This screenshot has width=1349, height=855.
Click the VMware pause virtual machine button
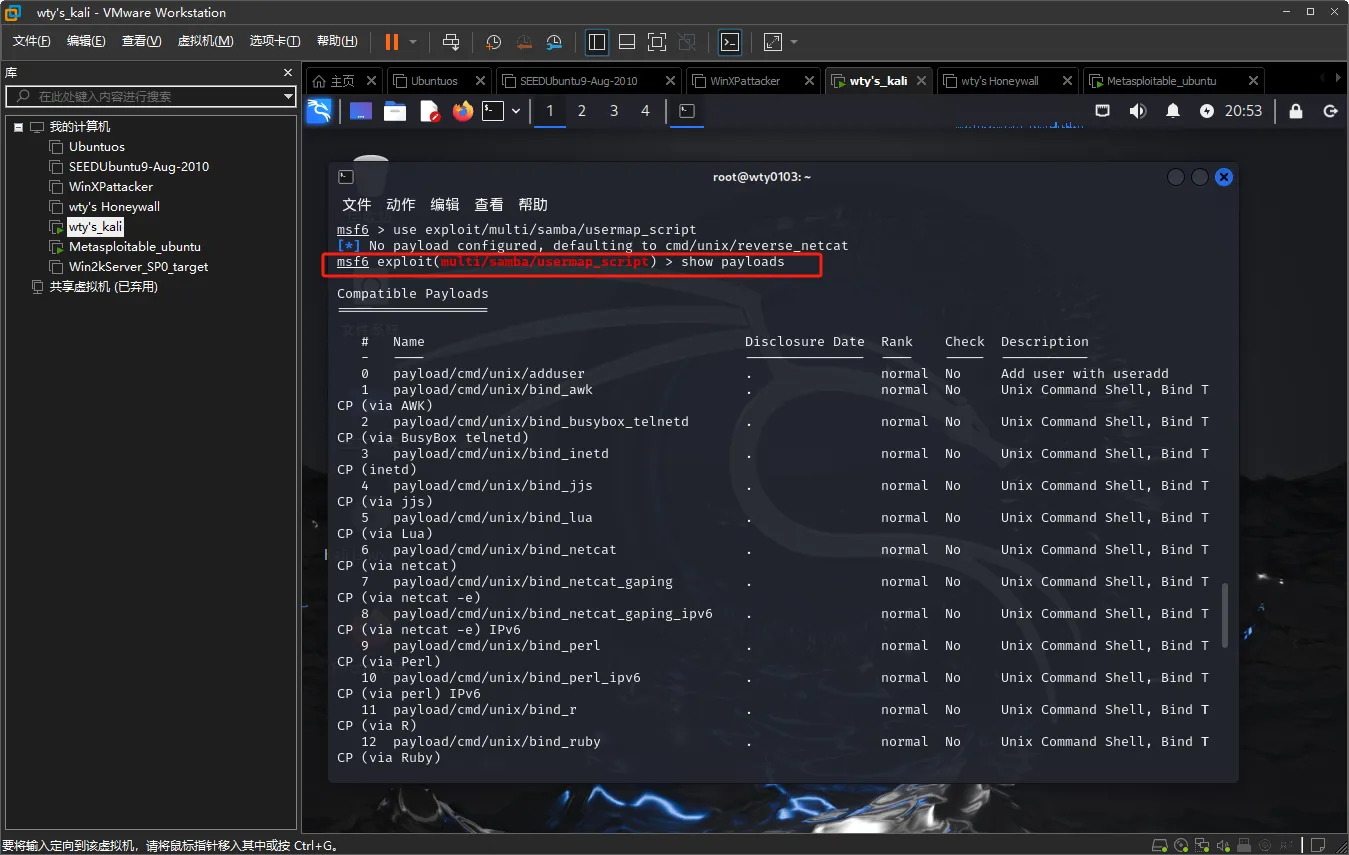coord(391,41)
